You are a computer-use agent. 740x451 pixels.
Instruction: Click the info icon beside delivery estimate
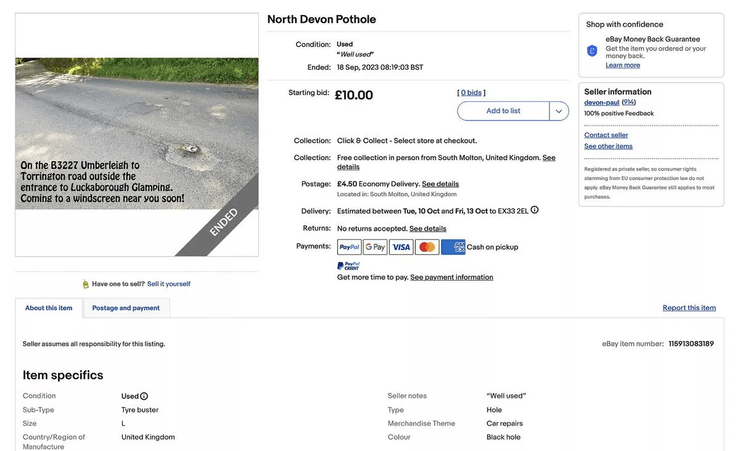(535, 210)
